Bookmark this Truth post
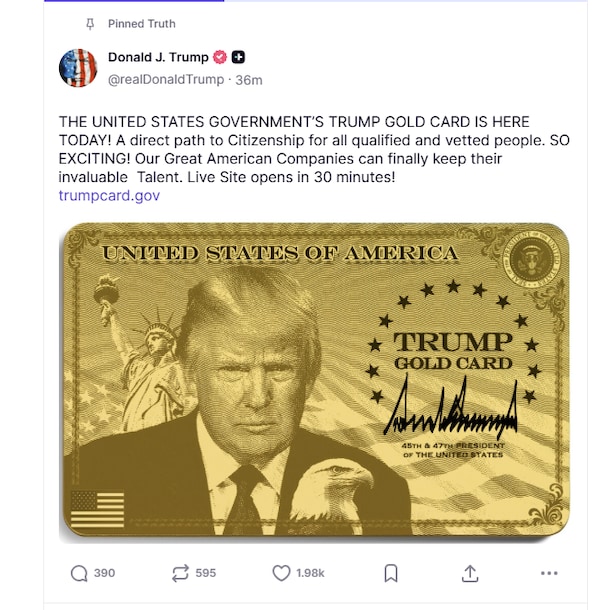 click(x=391, y=573)
